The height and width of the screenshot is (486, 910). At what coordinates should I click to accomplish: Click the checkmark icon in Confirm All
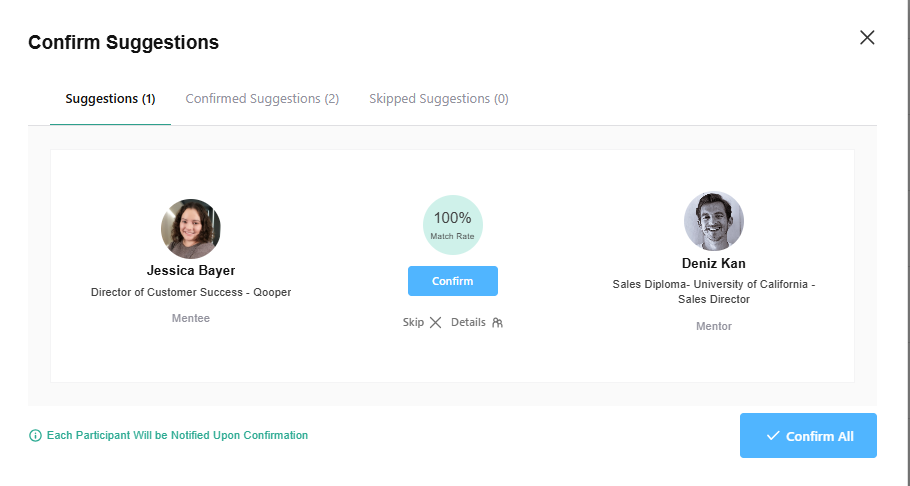pos(772,436)
